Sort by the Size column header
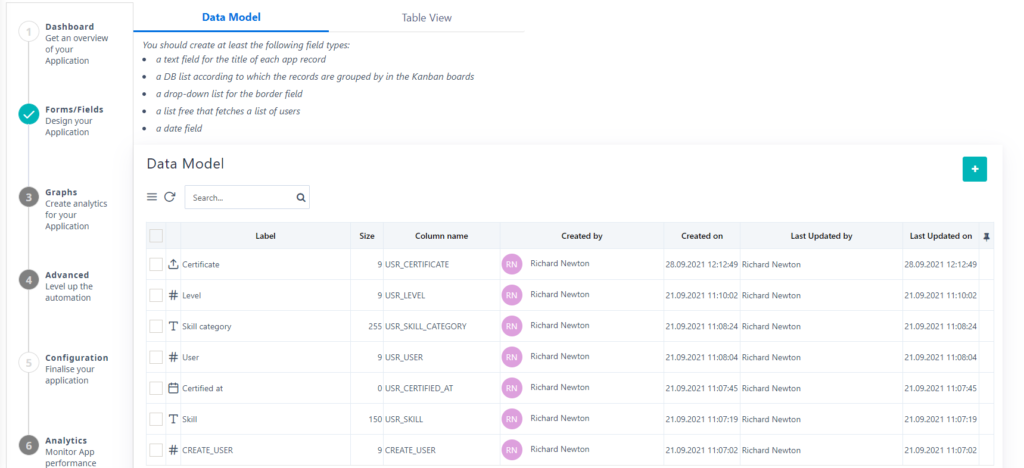The width and height of the screenshot is (1024, 468). pyautogui.click(x=367, y=236)
